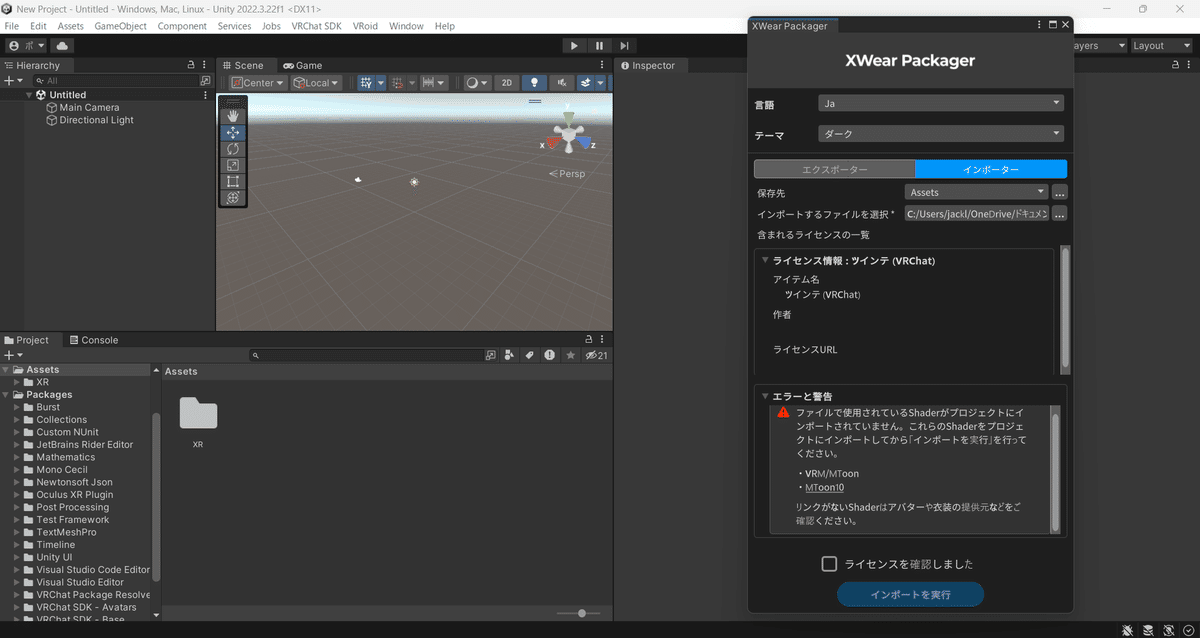This screenshot has height=638, width=1200.
Task: Collapse the ライセンス情報 section
Action: 764,261
